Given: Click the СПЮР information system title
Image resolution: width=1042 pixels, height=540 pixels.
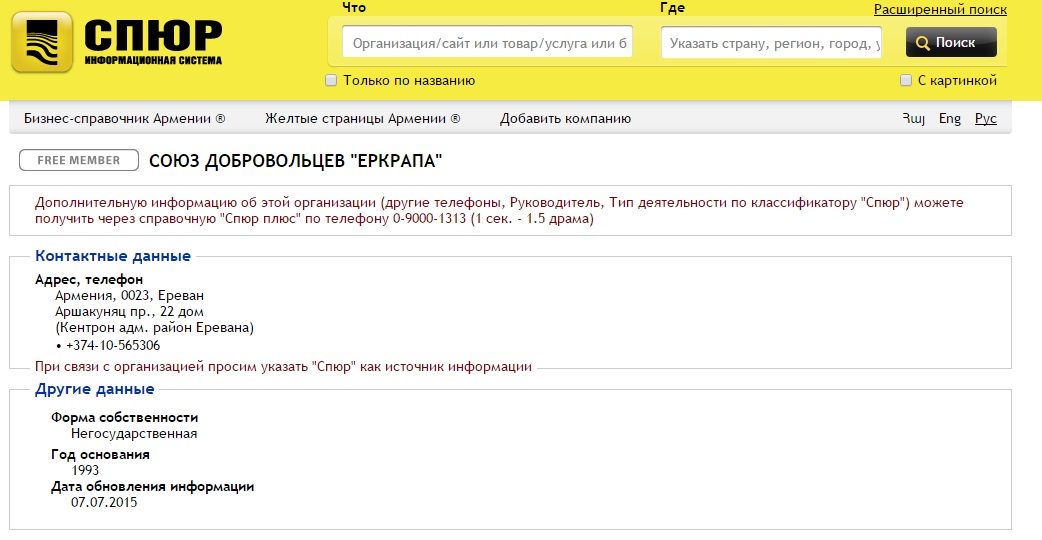Looking at the screenshot, I should tap(153, 43).
